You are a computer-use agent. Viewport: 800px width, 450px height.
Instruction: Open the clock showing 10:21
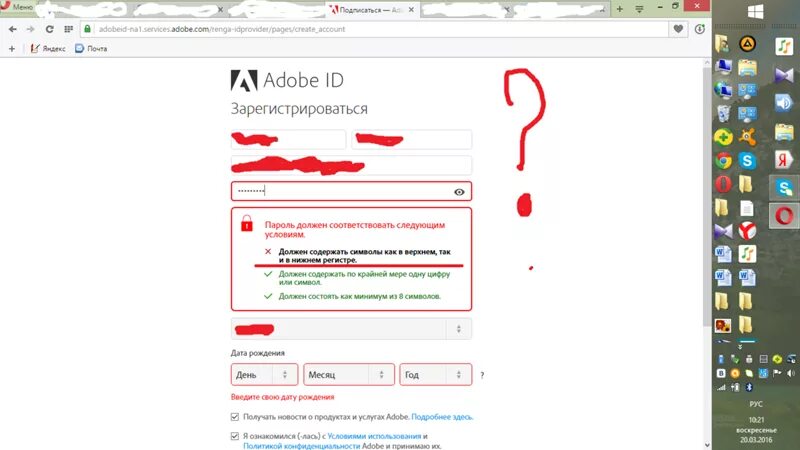[756, 420]
